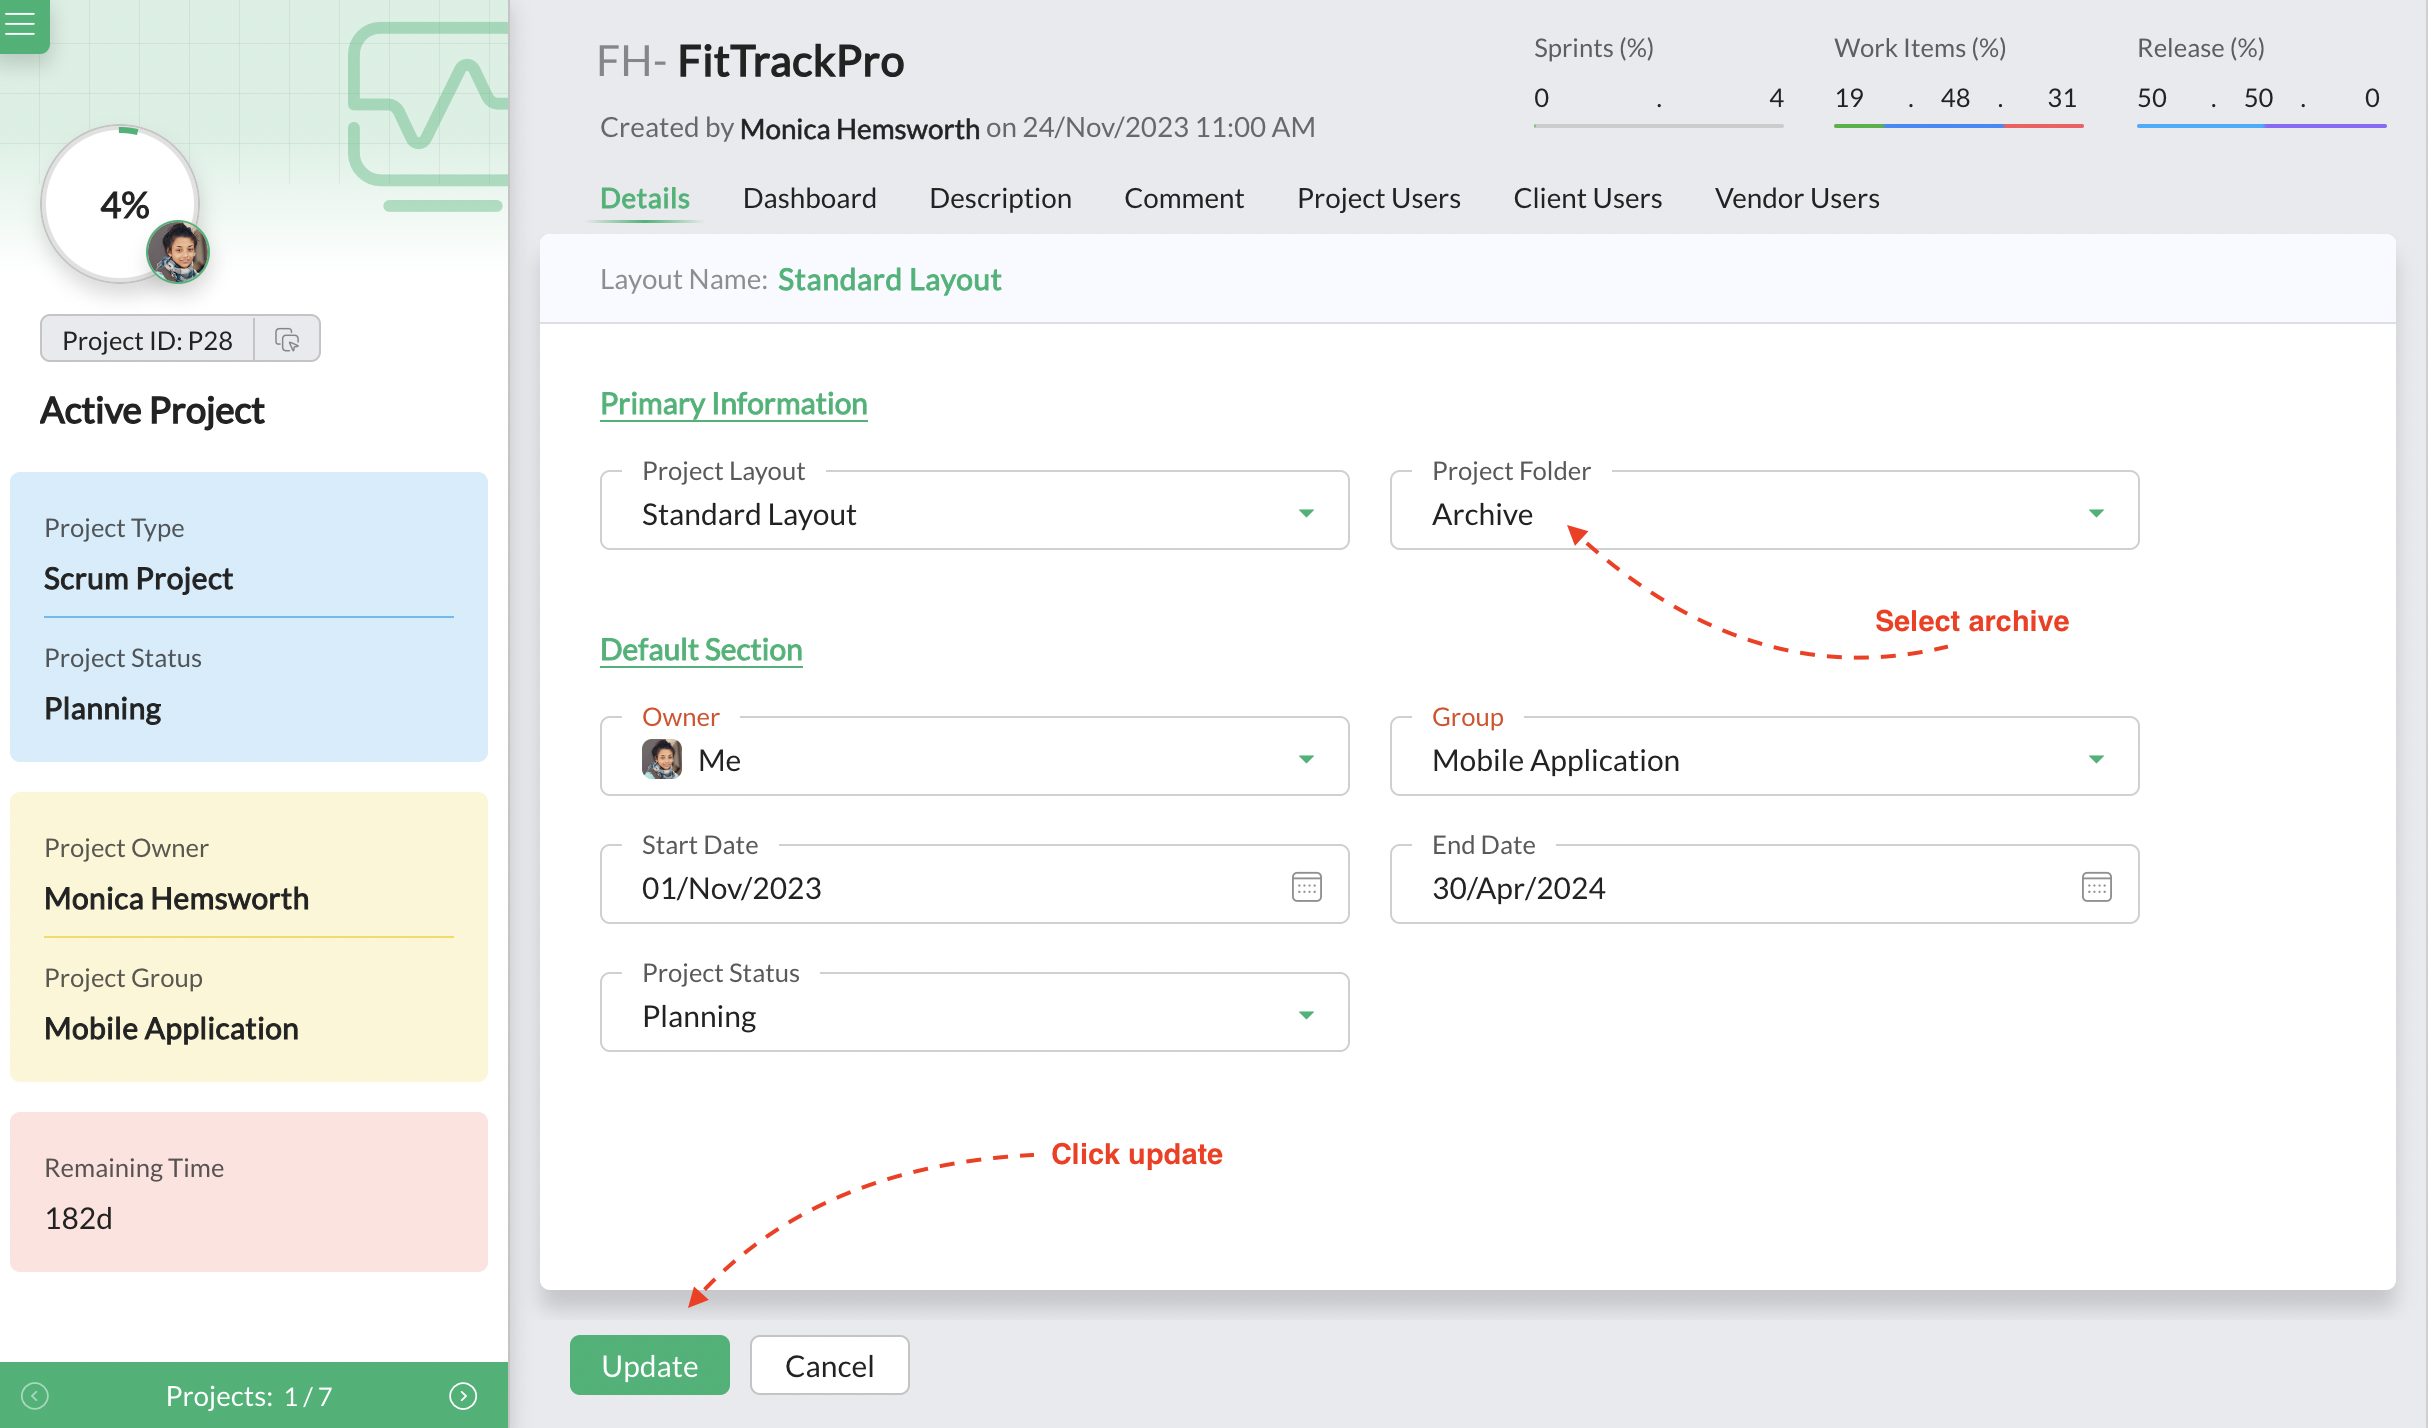The image size is (2428, 1428).
Task: Click the Project ID: P28 label
Action: (147, 340)
